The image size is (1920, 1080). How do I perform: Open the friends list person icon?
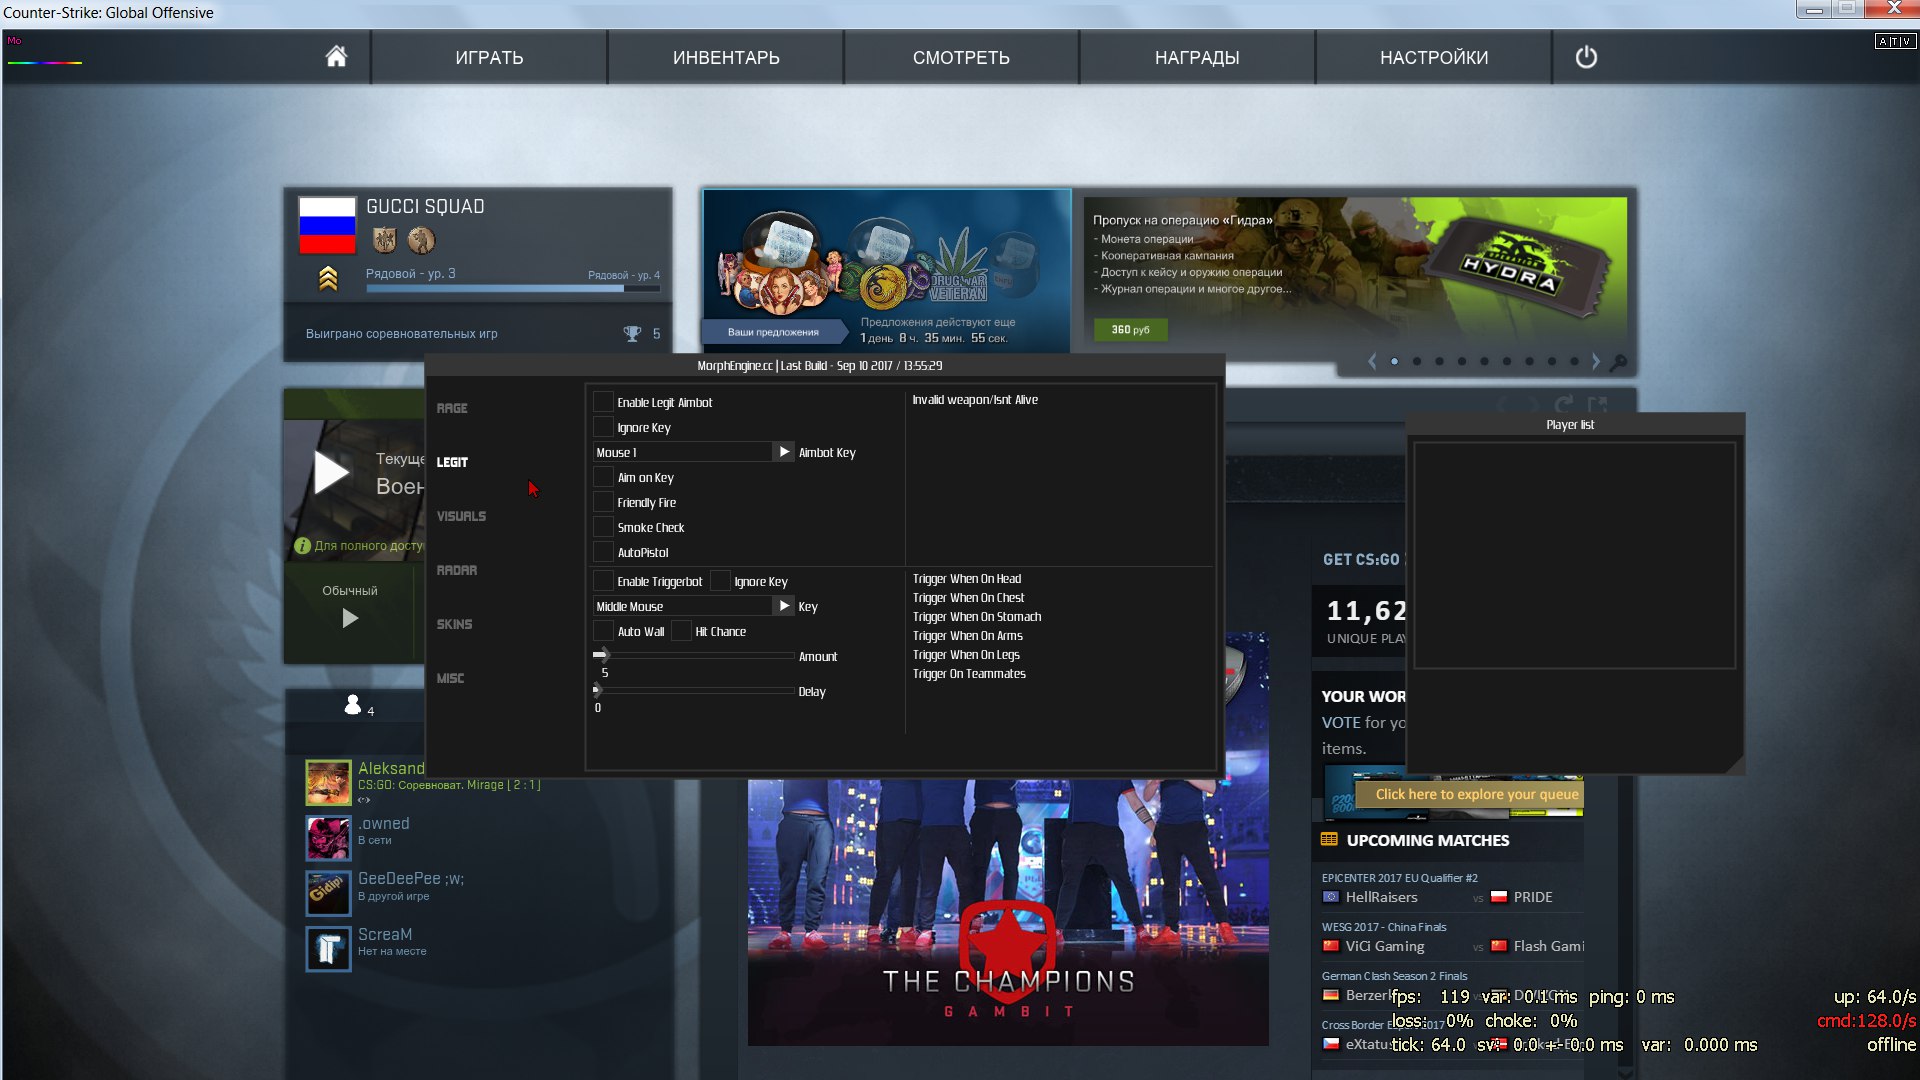click(x=352, y=705)
